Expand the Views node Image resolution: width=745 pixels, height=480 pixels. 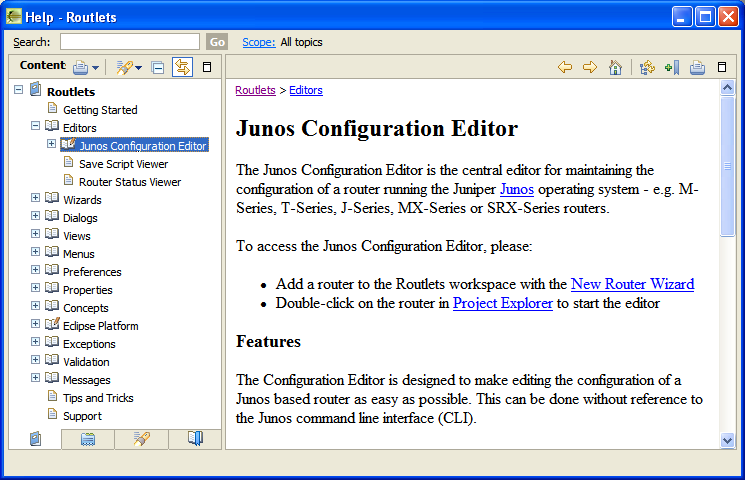click(36, 233)
